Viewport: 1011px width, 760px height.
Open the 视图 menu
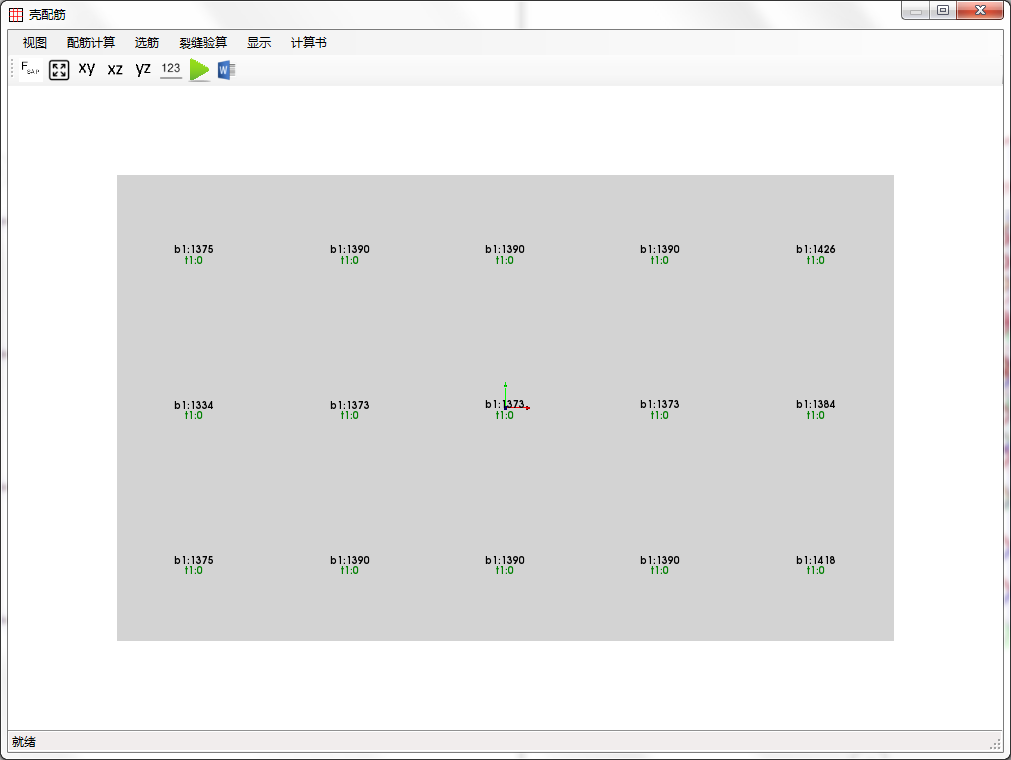[35, 43]
